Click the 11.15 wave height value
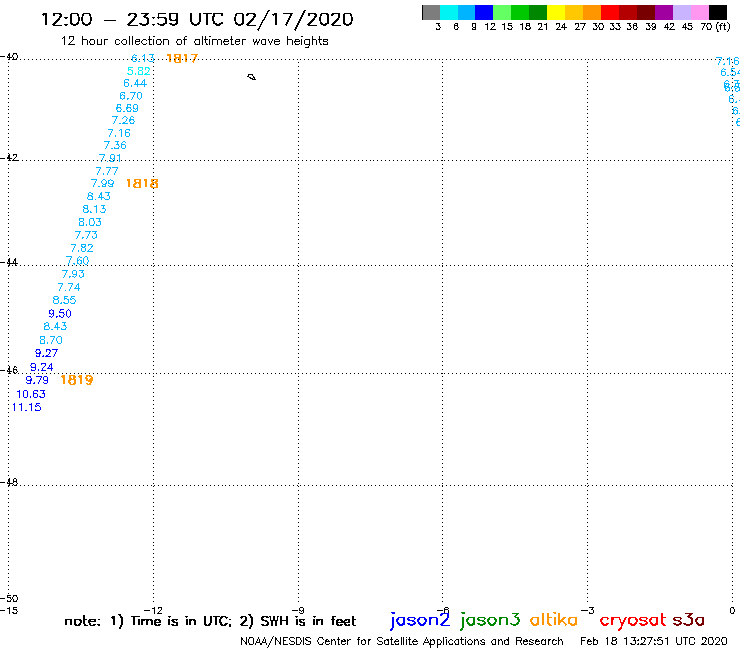The height and width of the screenshot is (650, 740). pos(26,407)
